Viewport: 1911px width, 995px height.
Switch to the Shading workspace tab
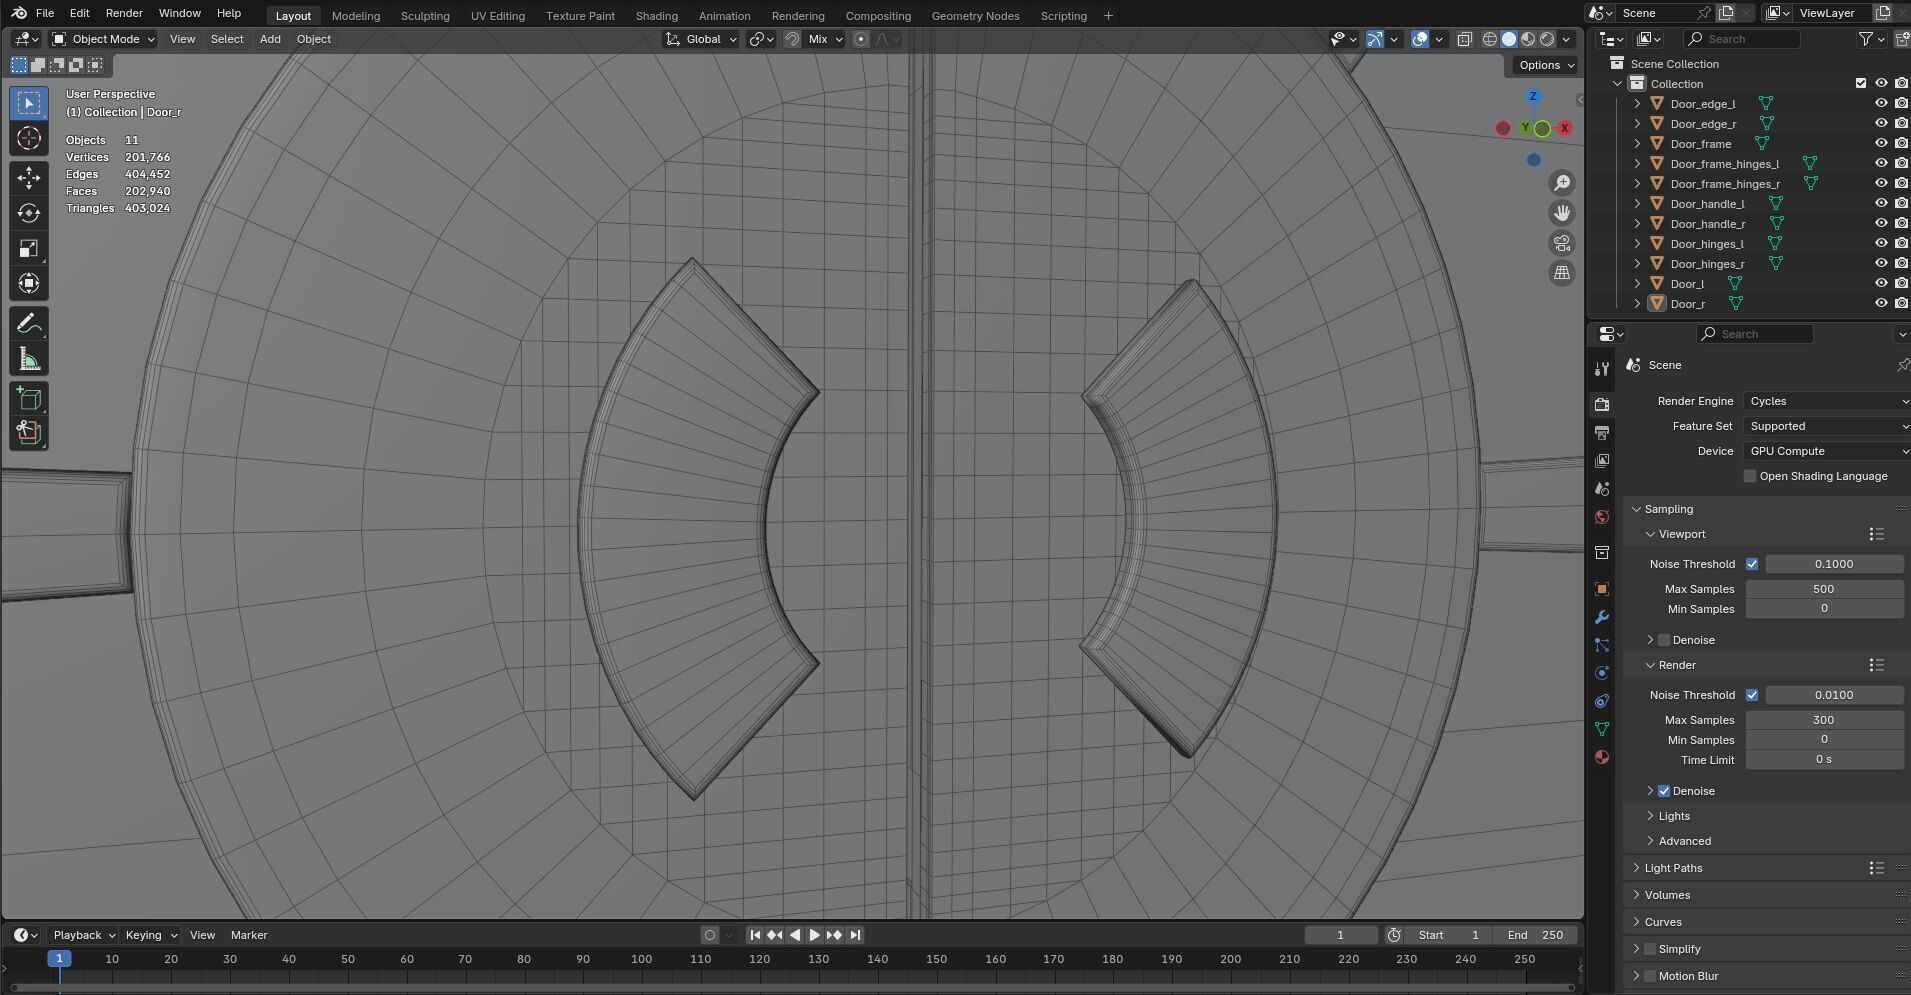656,16
